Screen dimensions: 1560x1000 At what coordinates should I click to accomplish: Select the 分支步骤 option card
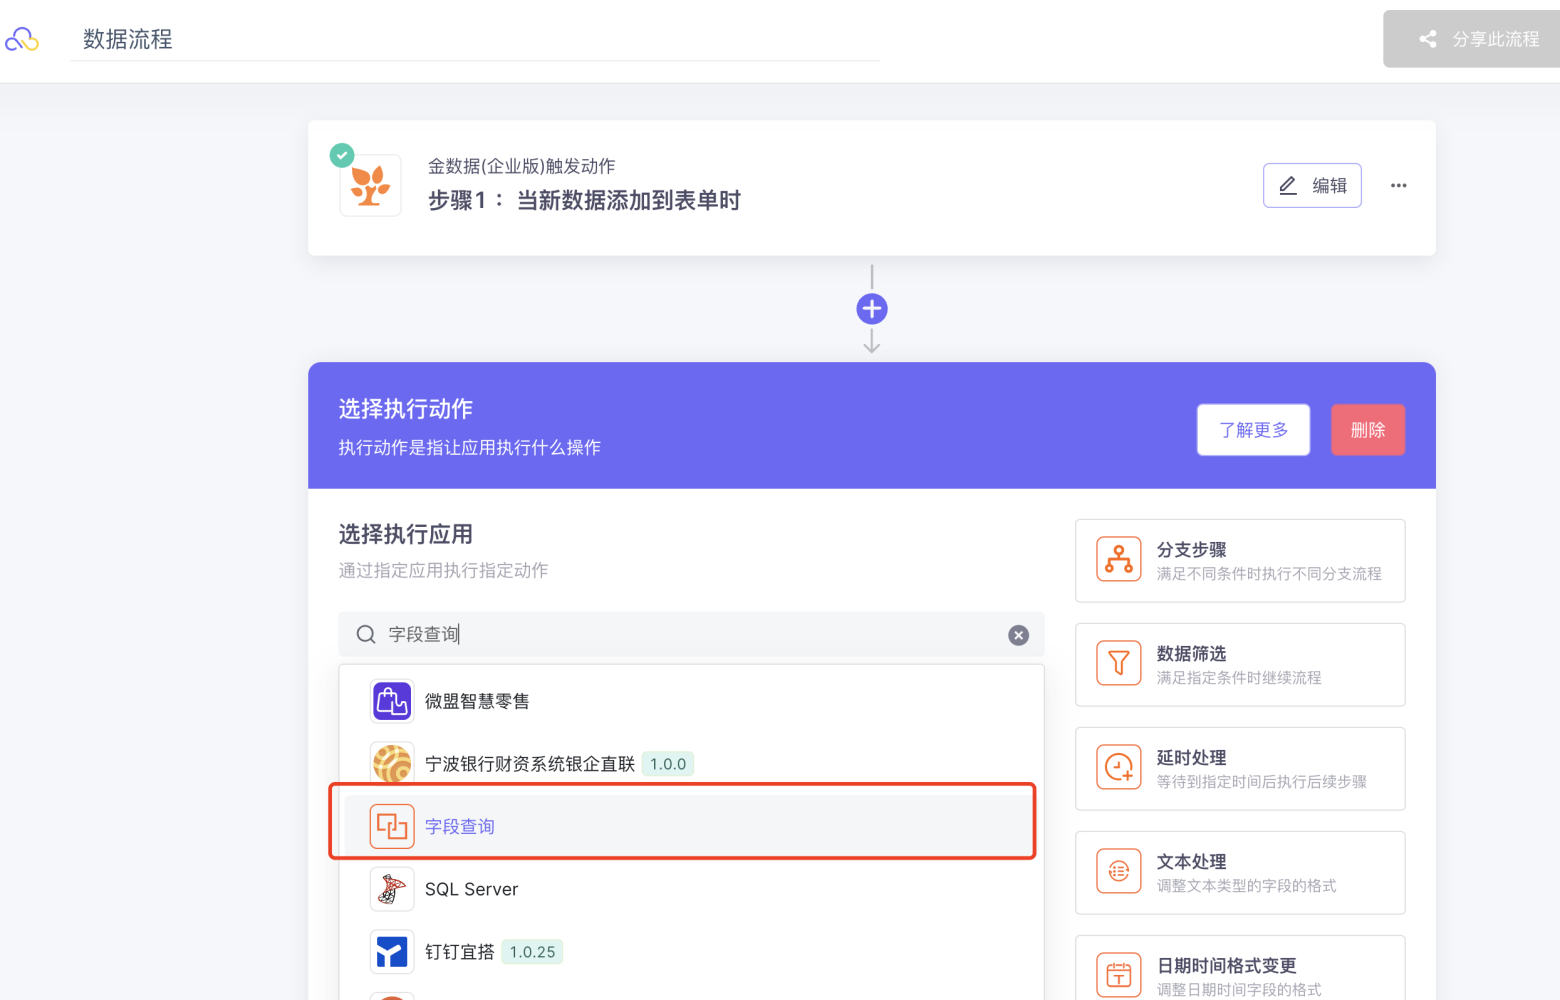(x=1240, y=561)
